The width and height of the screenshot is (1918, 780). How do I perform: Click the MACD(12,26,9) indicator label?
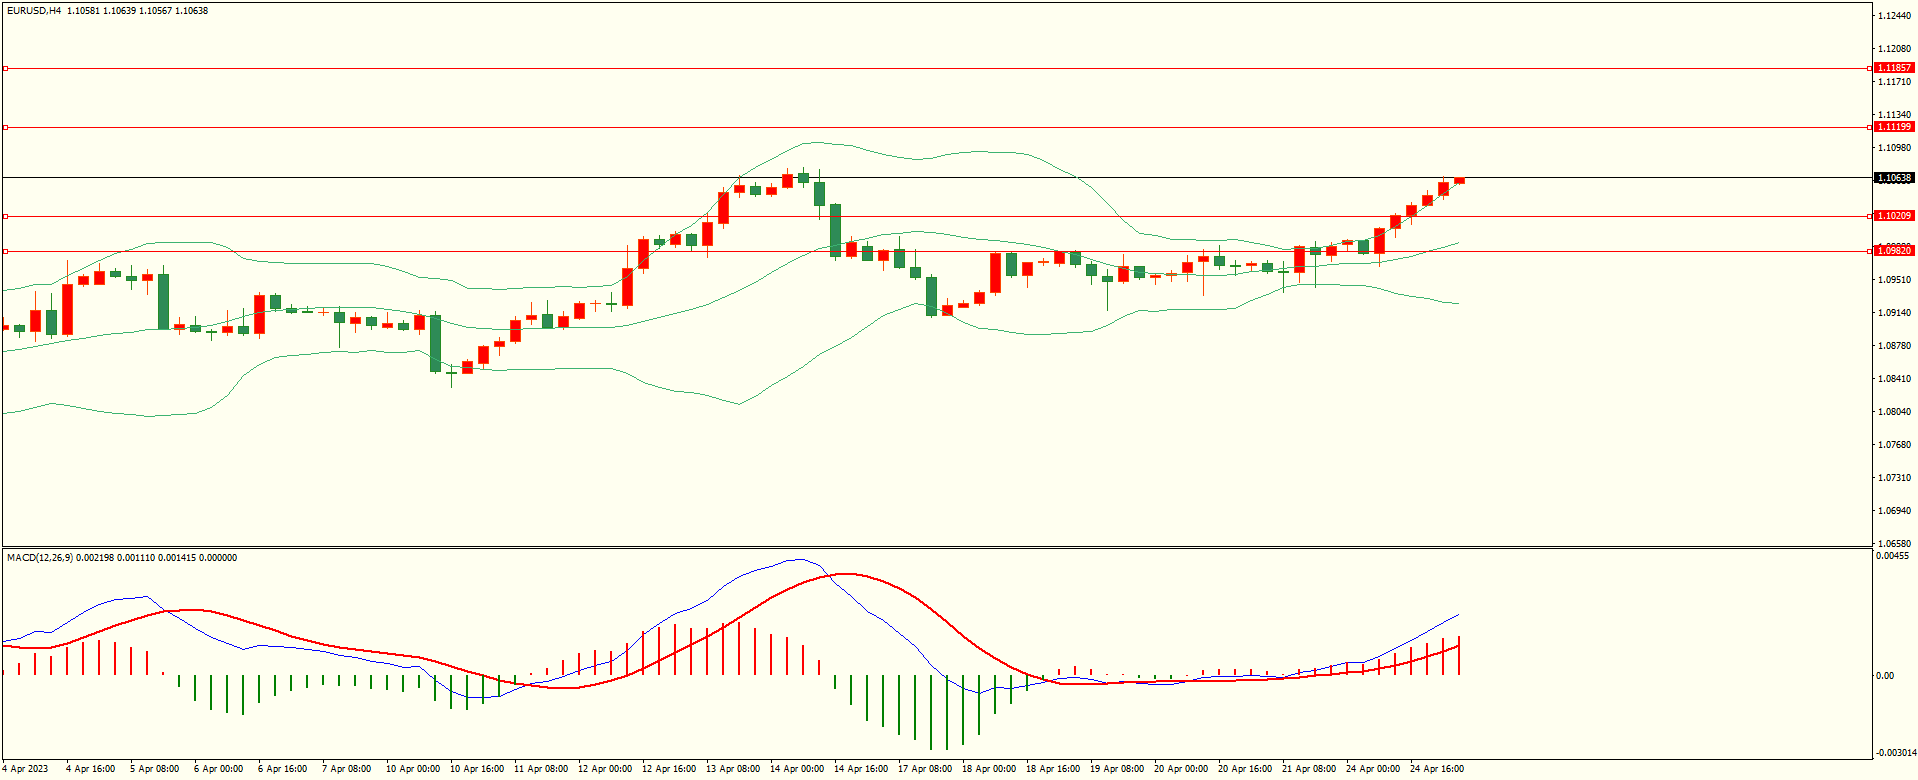point(39,558)
